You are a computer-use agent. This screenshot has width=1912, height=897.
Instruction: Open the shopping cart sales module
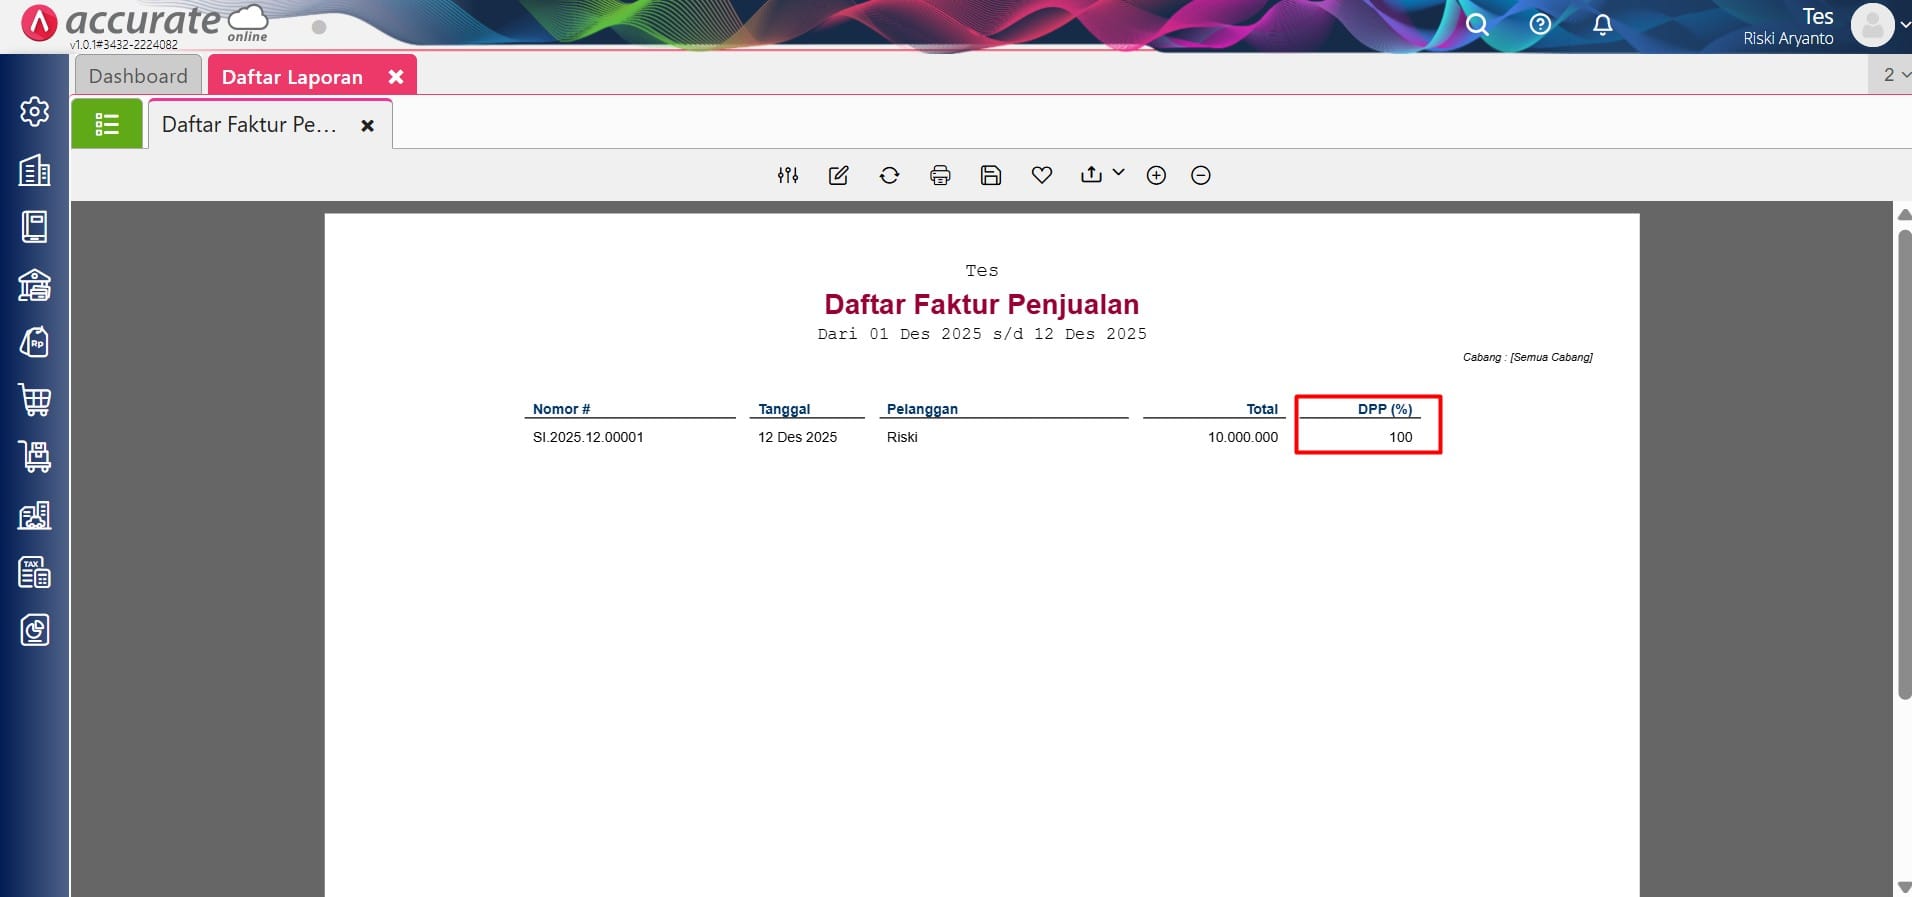[35, 400]
